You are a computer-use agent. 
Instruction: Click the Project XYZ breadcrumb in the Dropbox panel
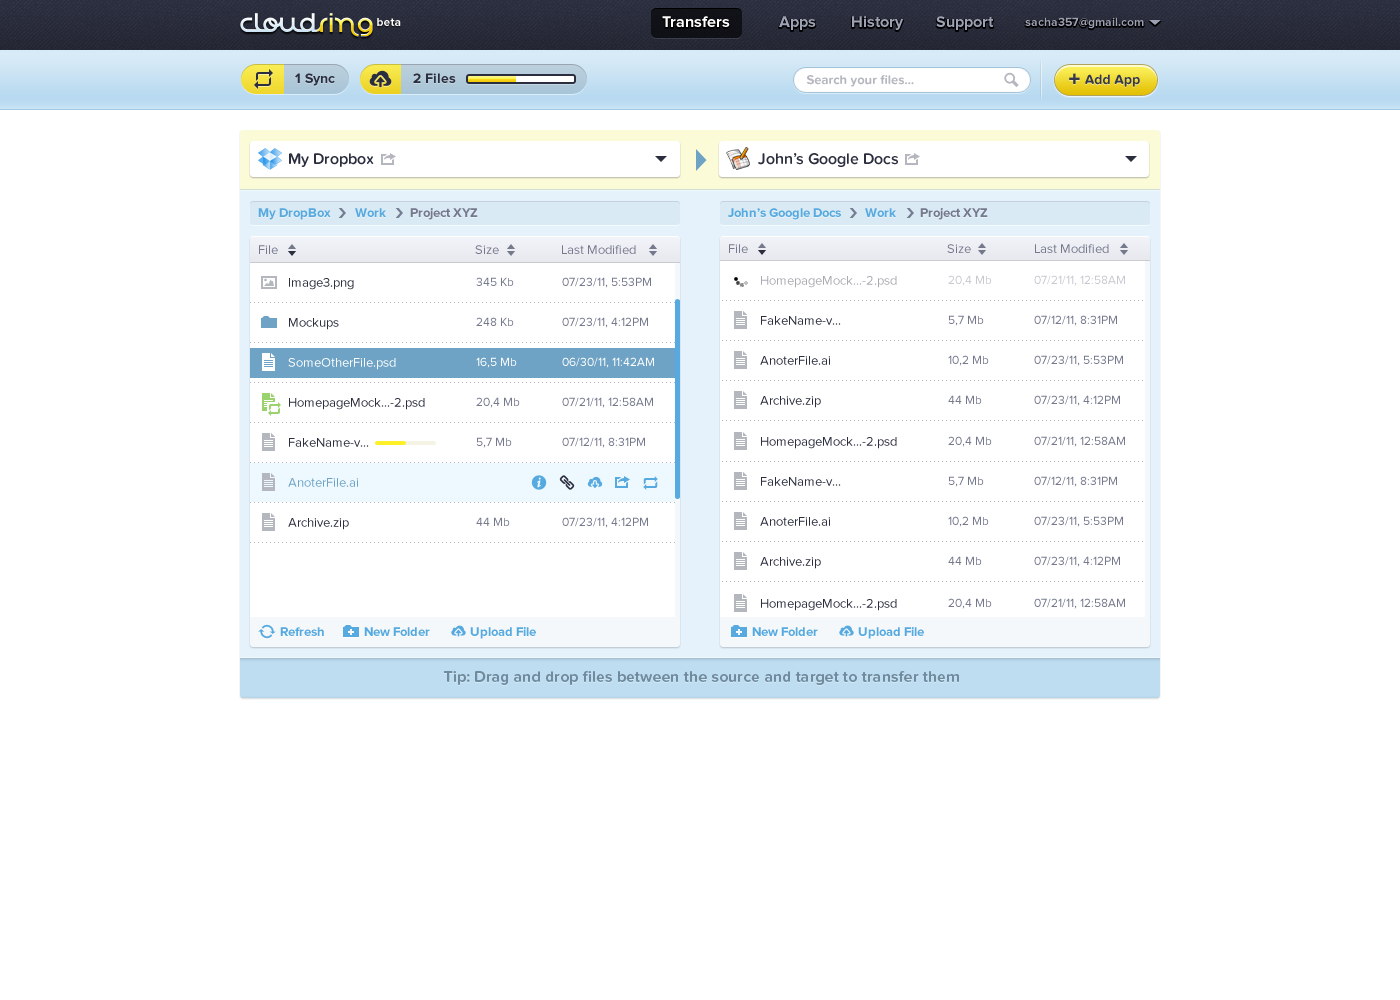pos(443,213)
